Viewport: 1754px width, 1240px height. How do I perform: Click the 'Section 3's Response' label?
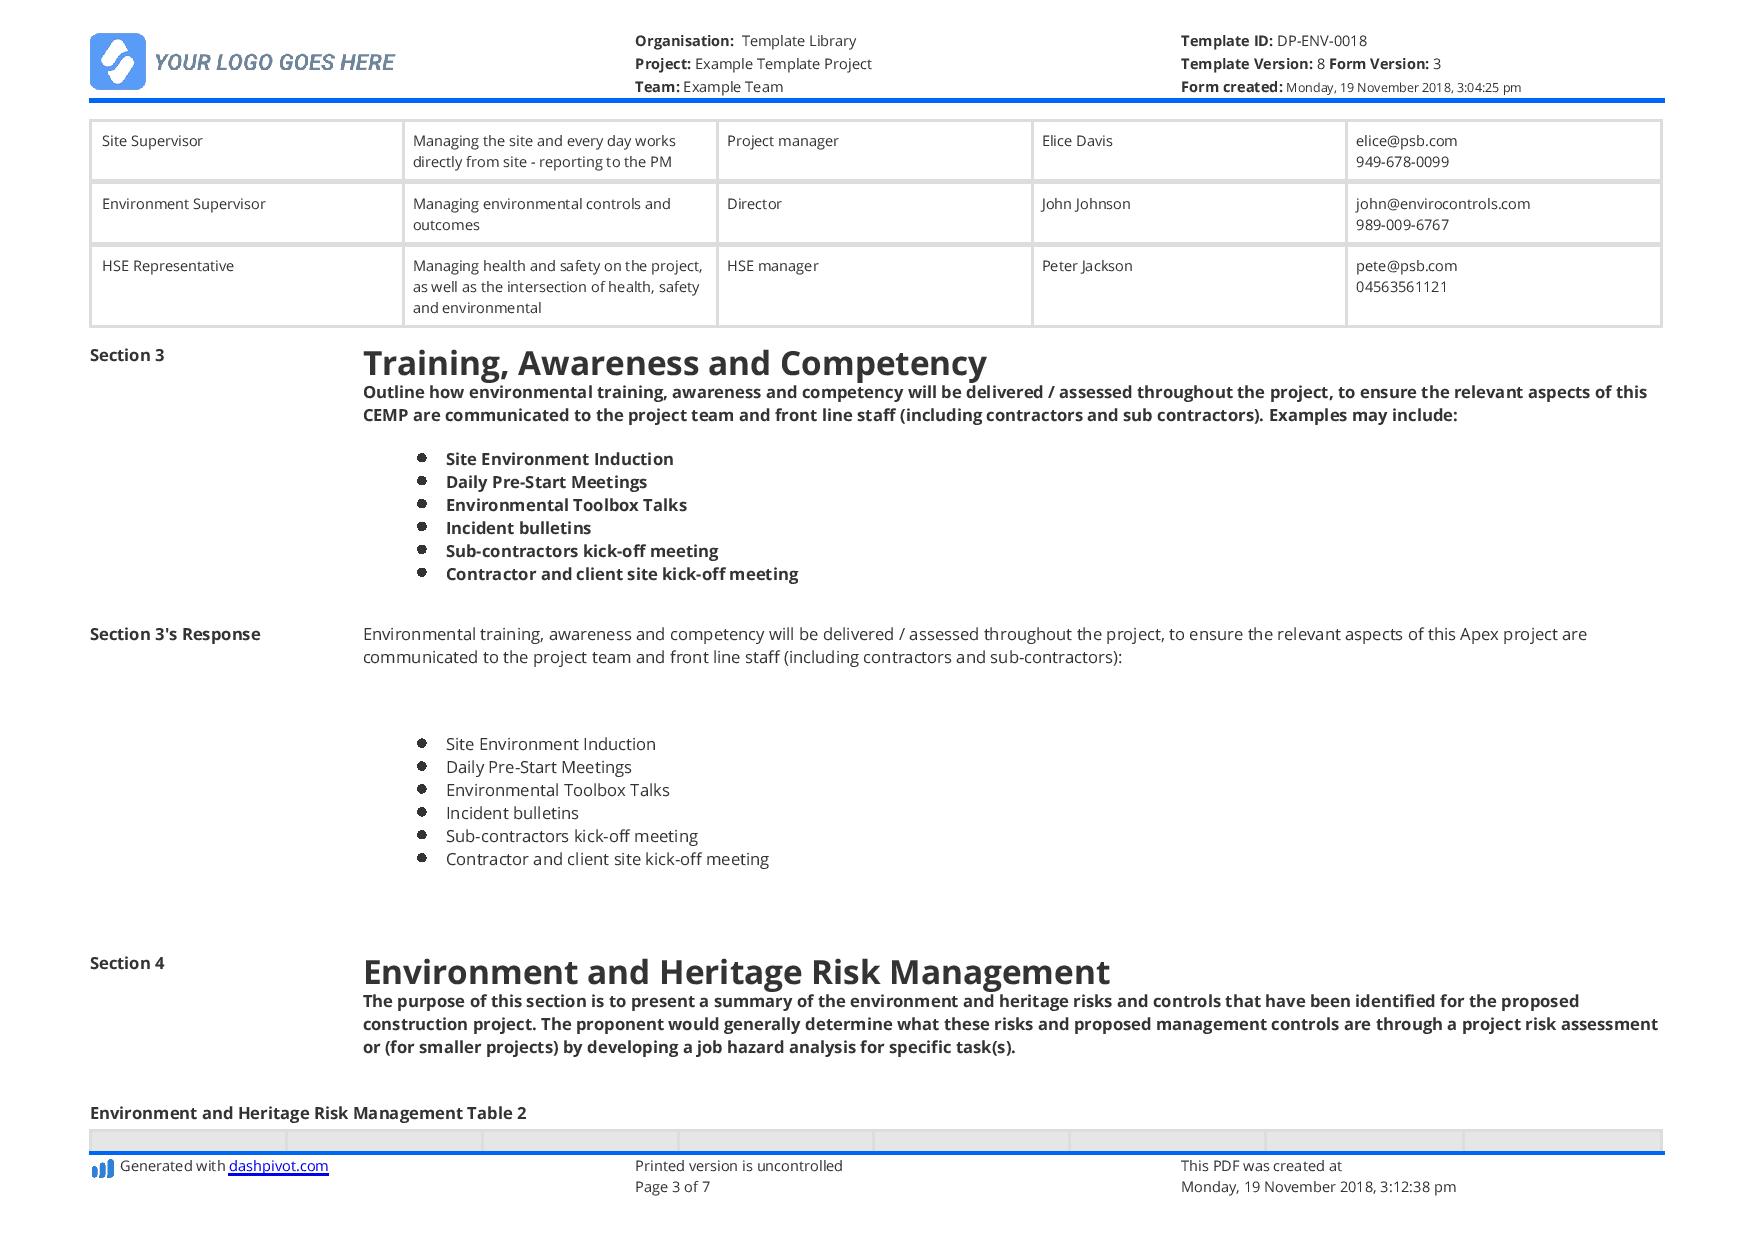(x=175, y=634)
